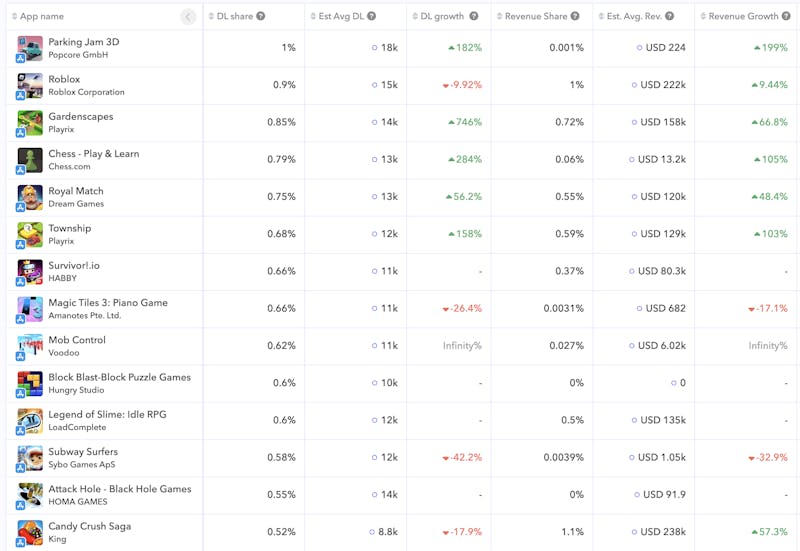The width and height of the screenshot is (800, 551).
Task: Collapse the App name column with the chevron
Action: (x=188, y=16)
